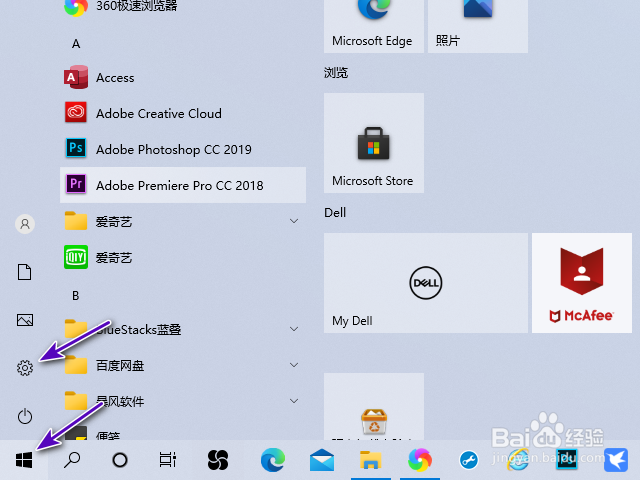Open the yellow 爱奇艺 folder entry

pyautogui.click(x=183, y=222)
